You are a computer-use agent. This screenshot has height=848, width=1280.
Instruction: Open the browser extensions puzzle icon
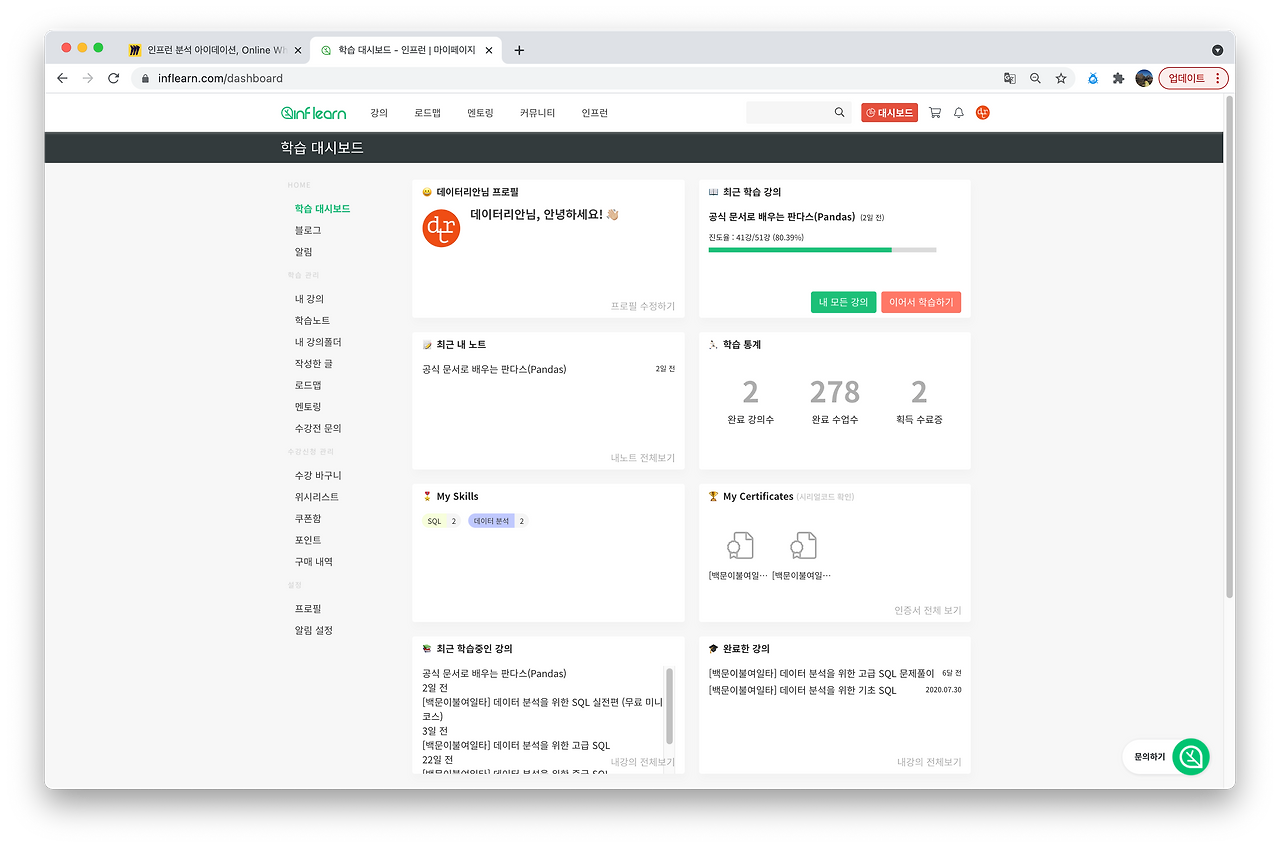(x=1118, y=78)
